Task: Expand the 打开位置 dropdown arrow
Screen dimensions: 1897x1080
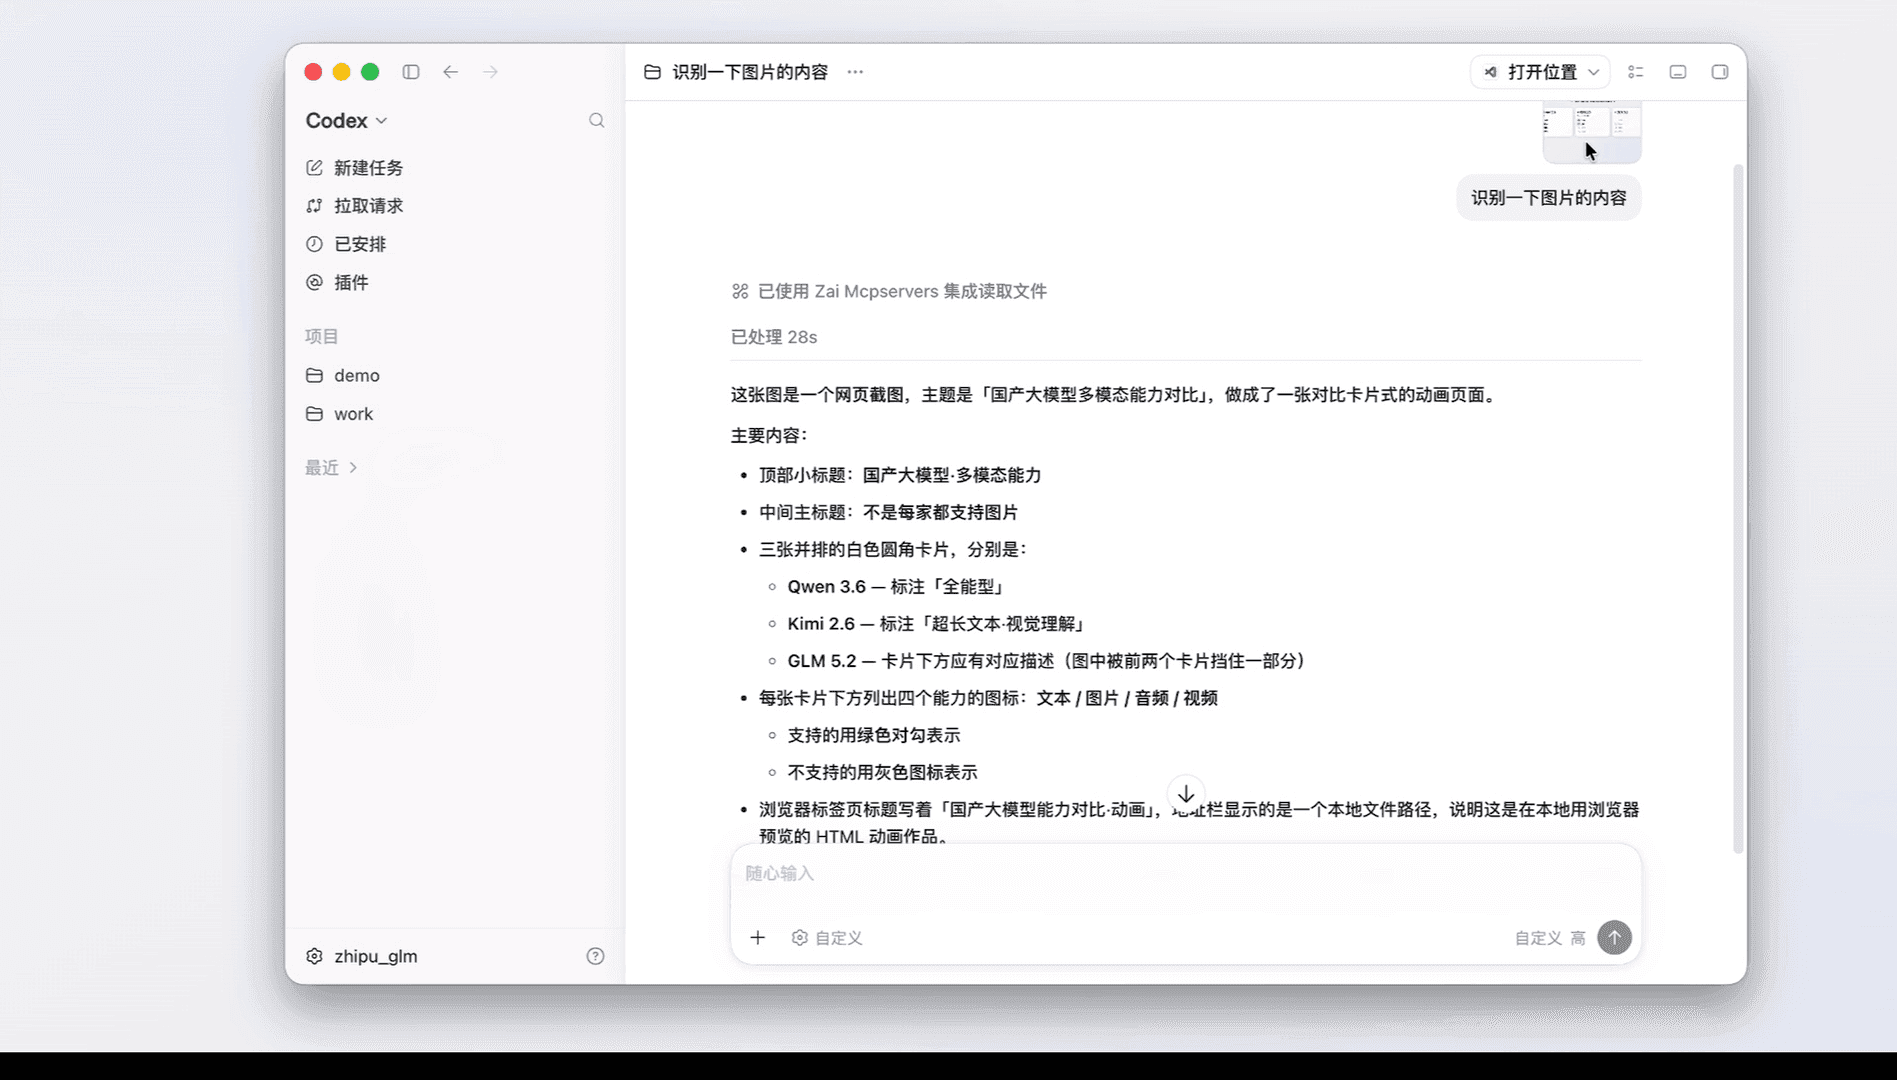Action: click(1594, 72)
